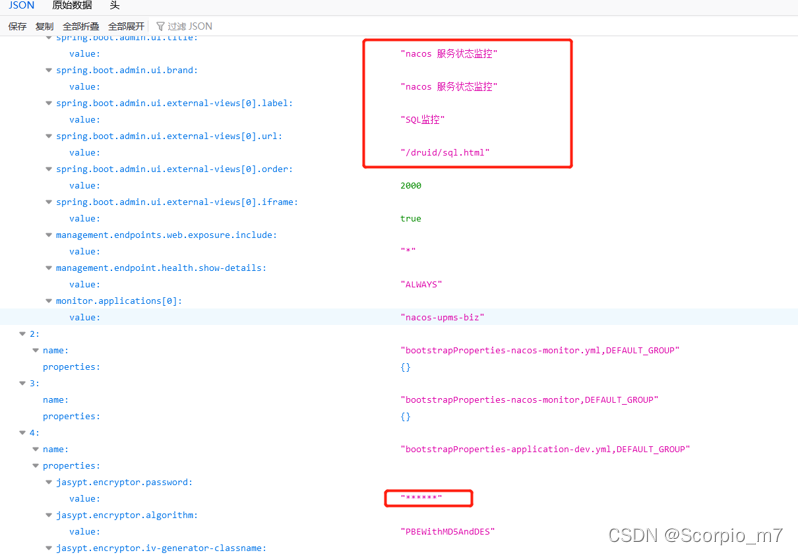Switch to the JSON tab

pos(21,6)
